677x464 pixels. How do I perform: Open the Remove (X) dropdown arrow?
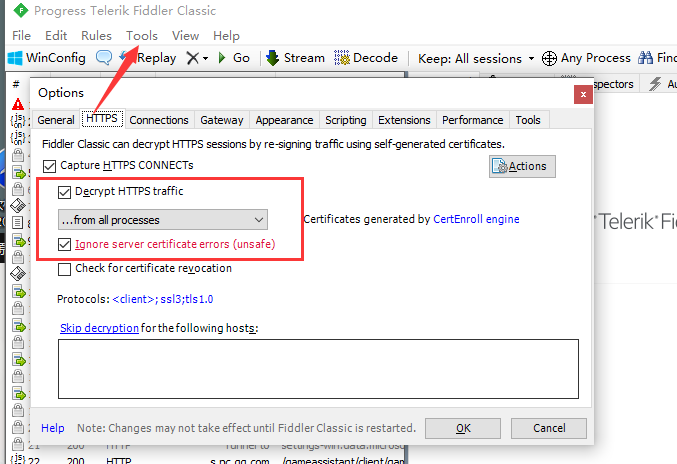click(x=206, y=58)
